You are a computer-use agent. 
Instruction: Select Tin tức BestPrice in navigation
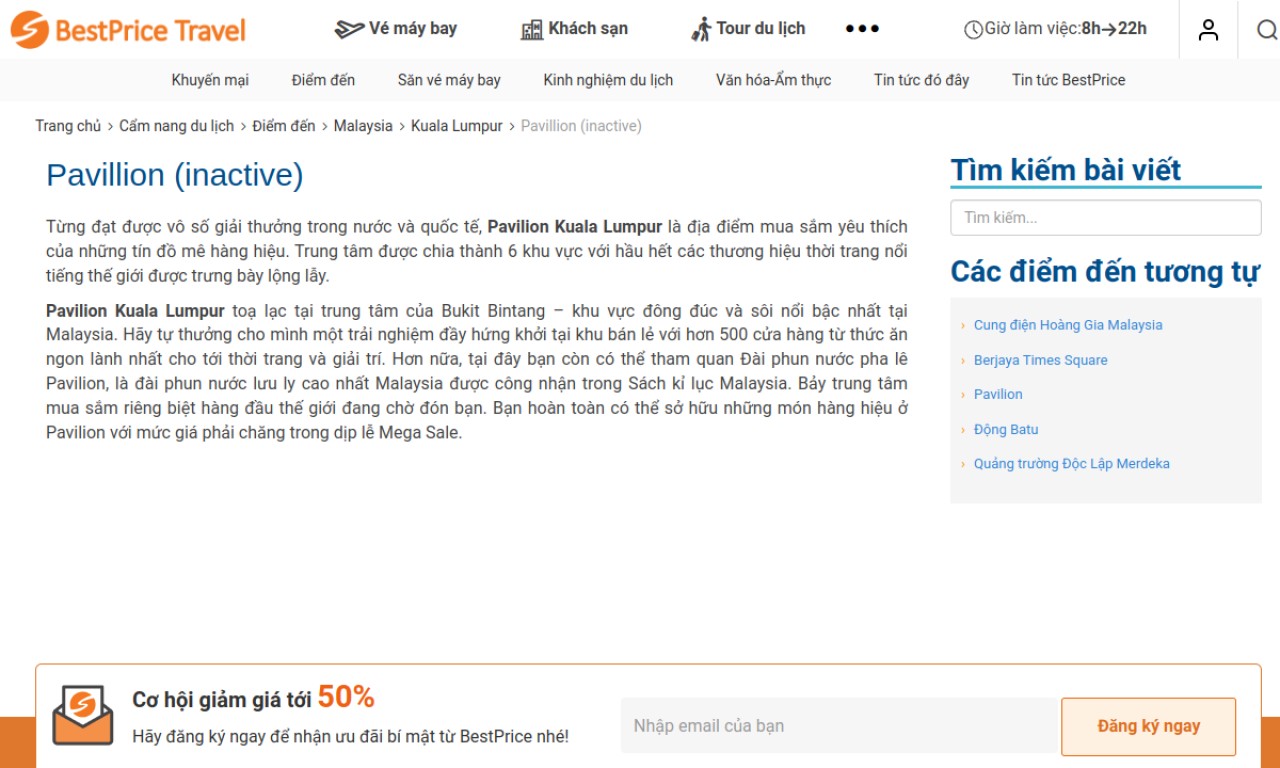pyautogui.click(x=1068, y=80)
